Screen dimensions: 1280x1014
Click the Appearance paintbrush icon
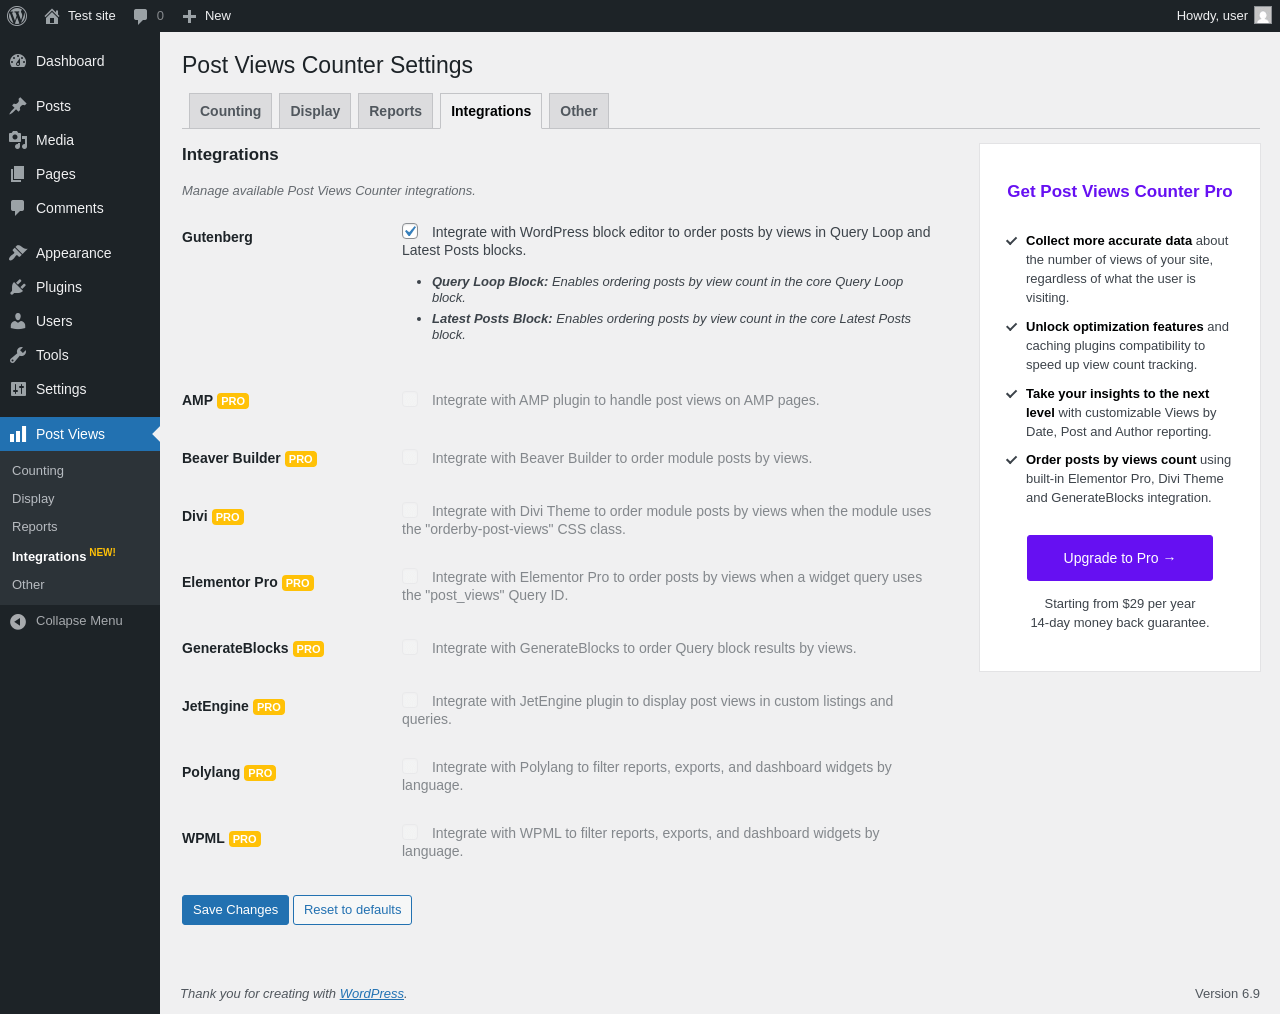(18, 253)
